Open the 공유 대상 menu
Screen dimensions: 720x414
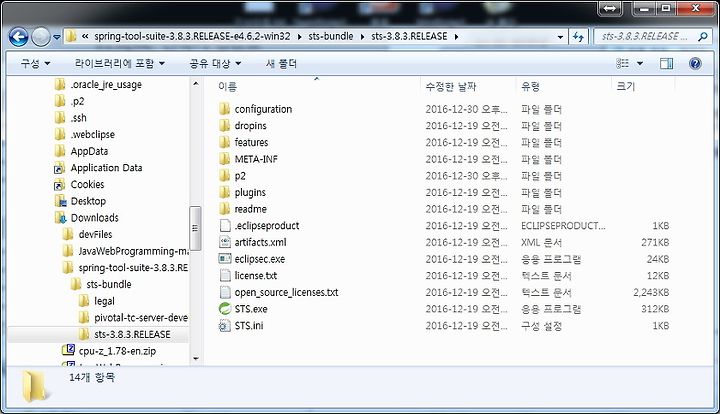[215, 63]
